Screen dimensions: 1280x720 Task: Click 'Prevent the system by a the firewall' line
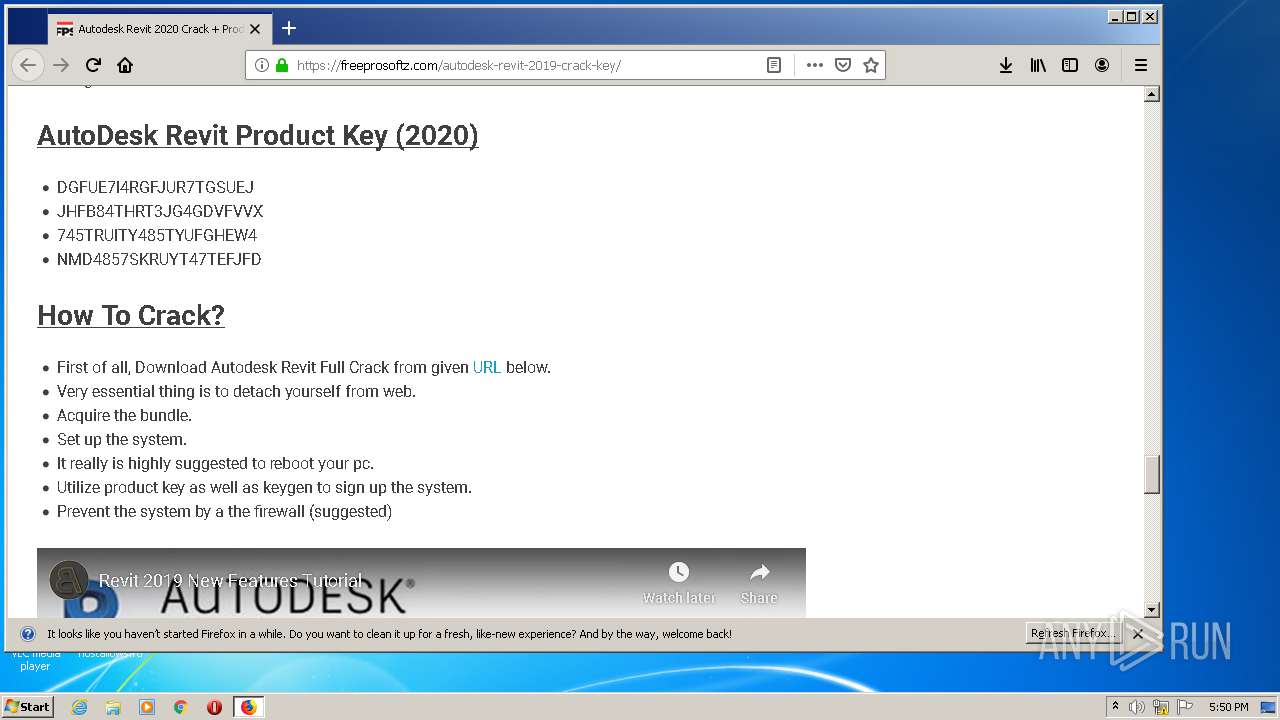pos(224,511)
